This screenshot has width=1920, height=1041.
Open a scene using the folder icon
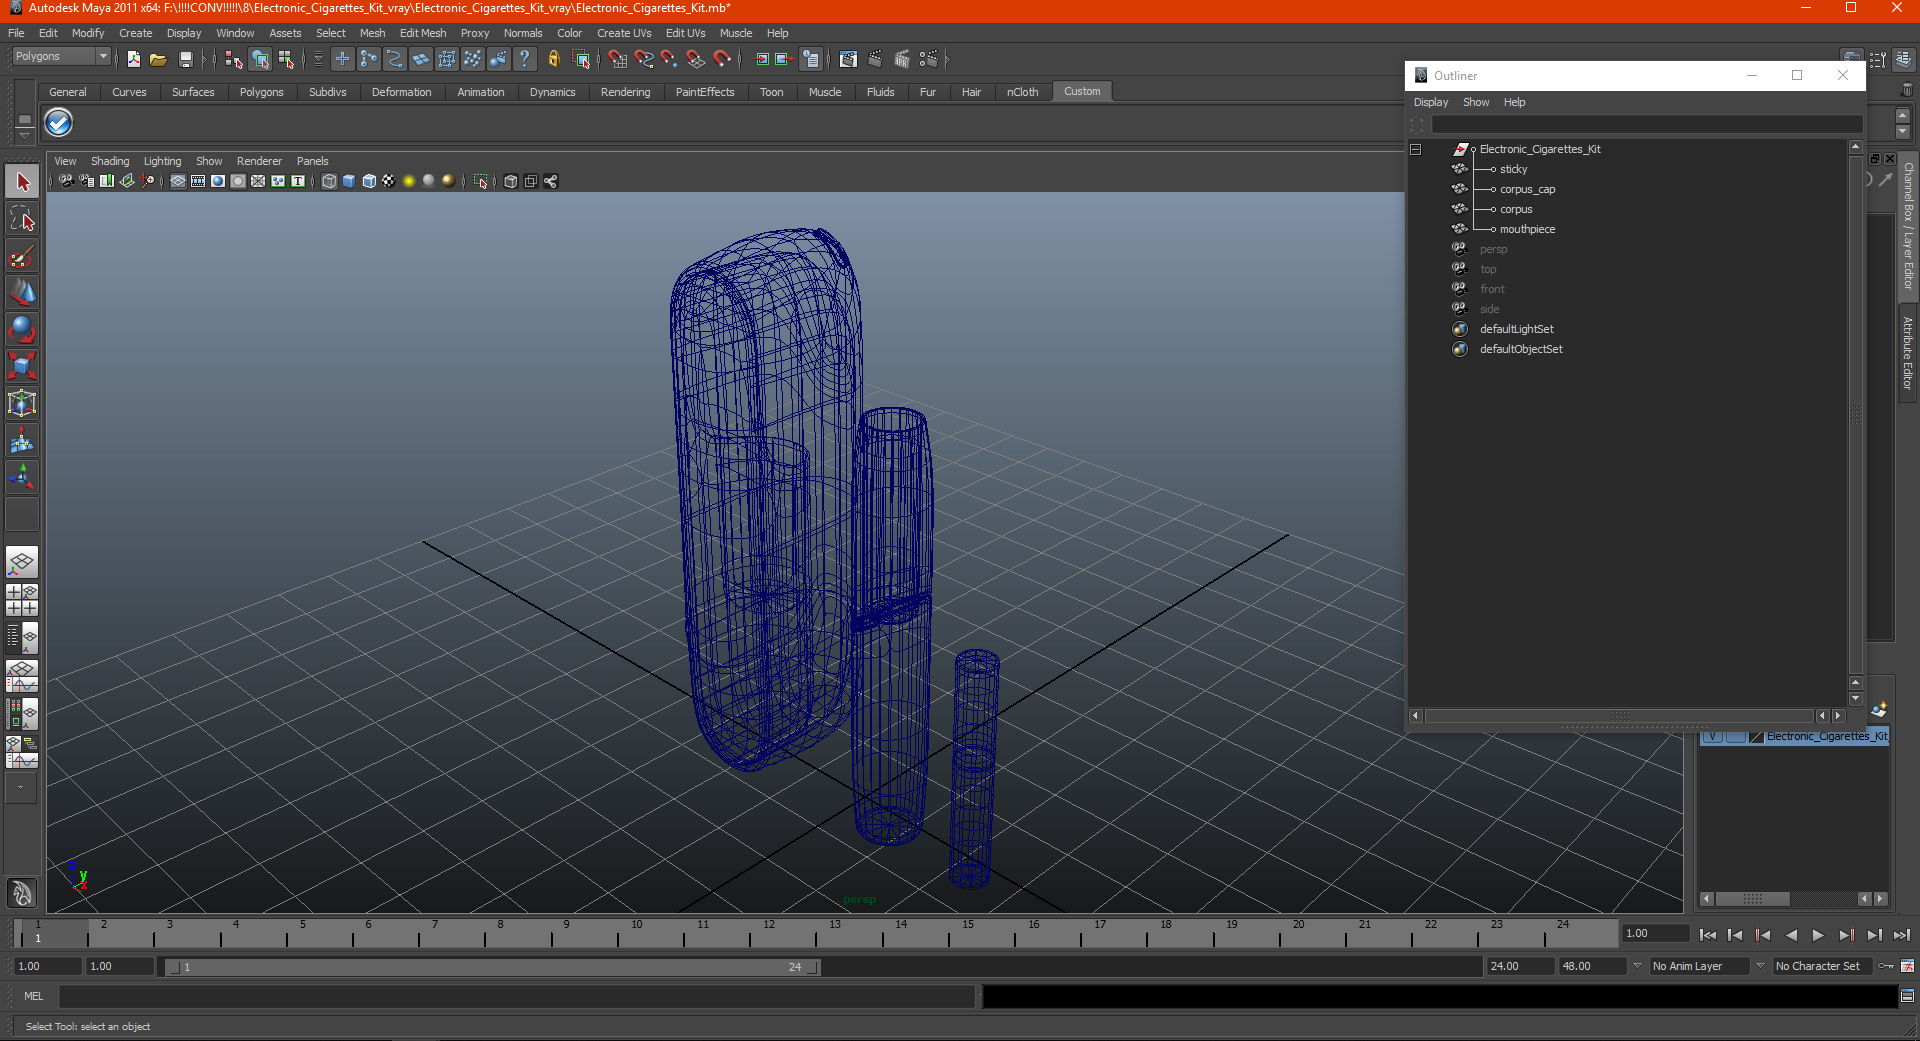(158, 60)
